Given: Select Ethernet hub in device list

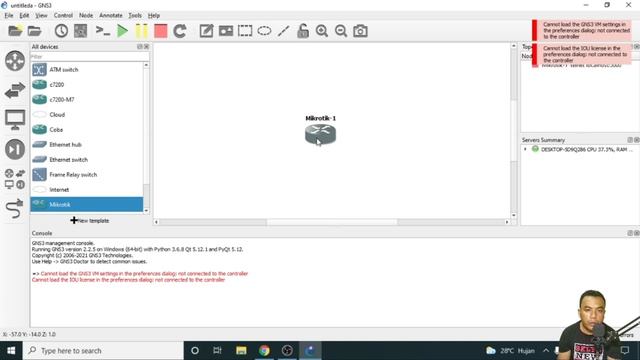Looking at the screenshot, I should (x=87, y=144).
